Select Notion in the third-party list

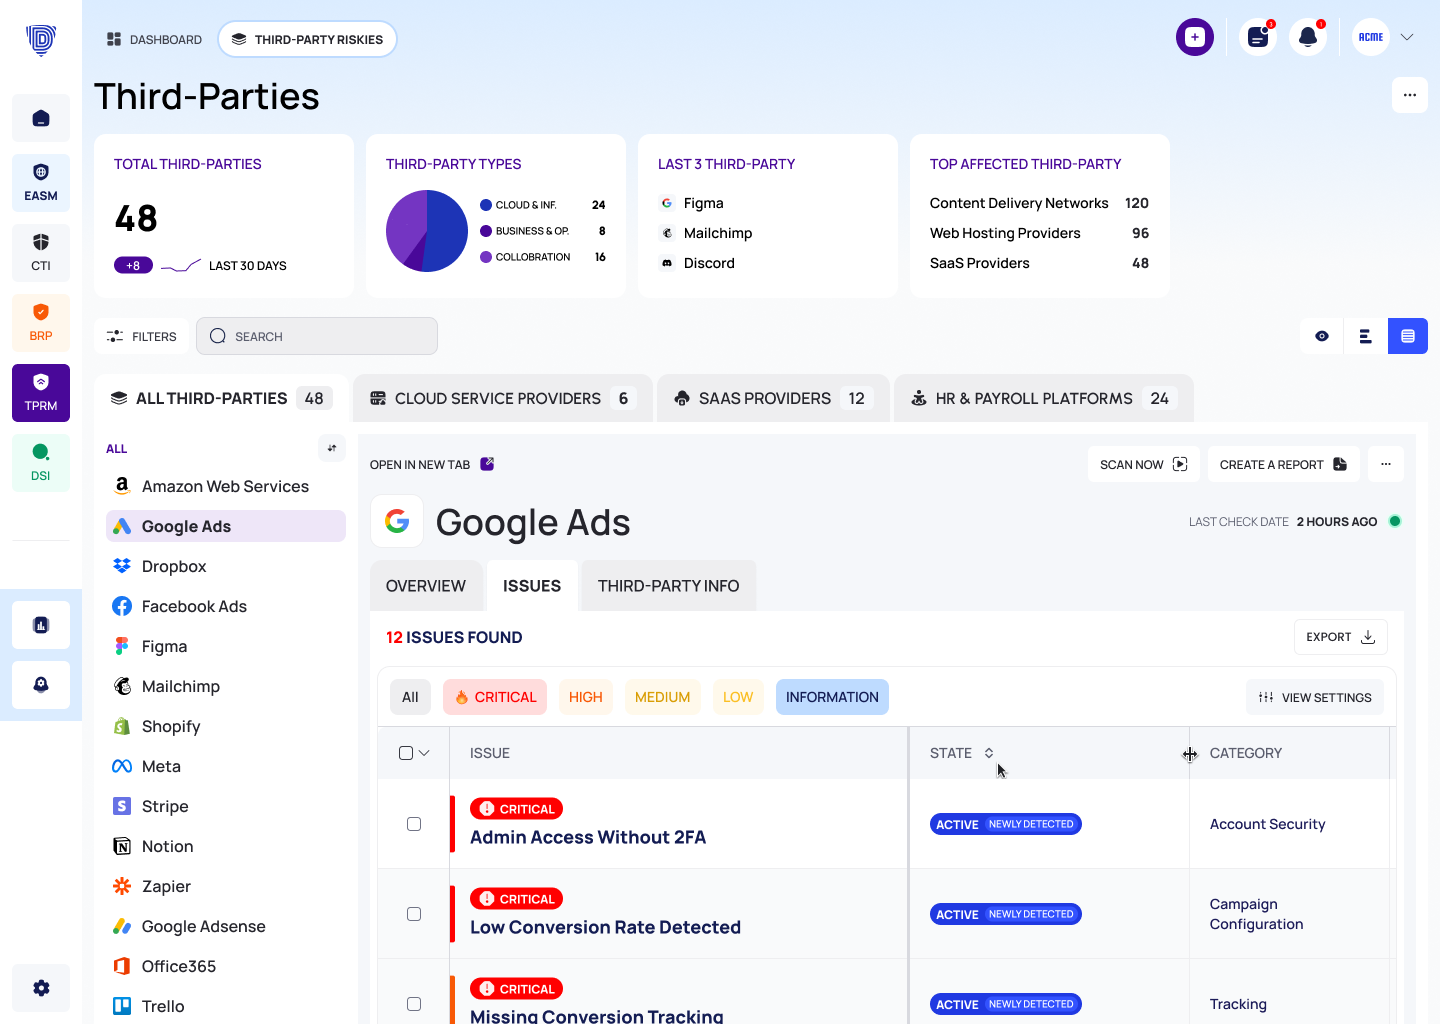(226, 846)
